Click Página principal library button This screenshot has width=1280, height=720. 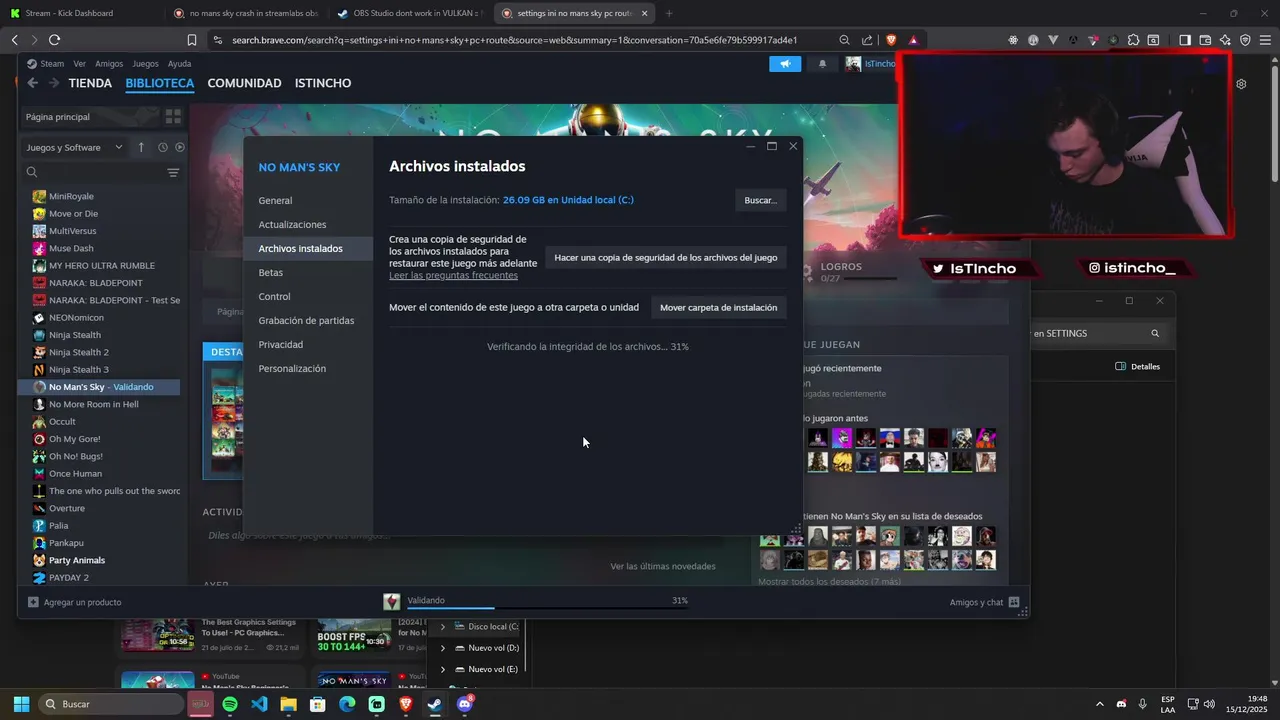point(89,117)
